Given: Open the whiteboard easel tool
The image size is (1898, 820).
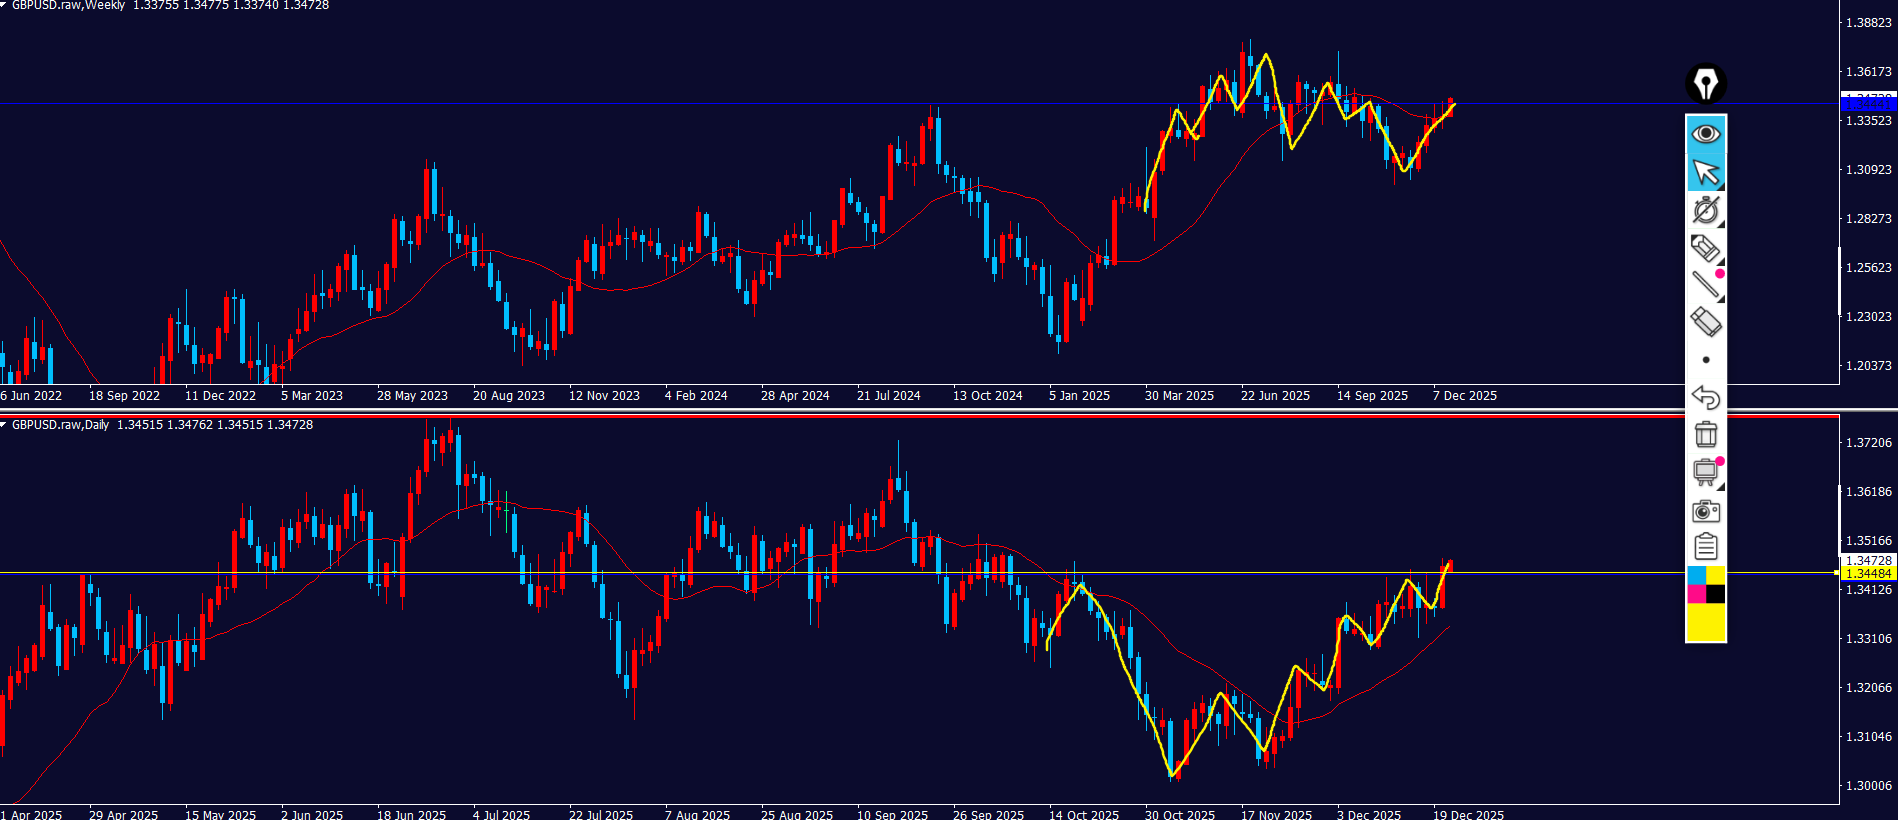Looking at the screenshot, I should (1705, 472).
